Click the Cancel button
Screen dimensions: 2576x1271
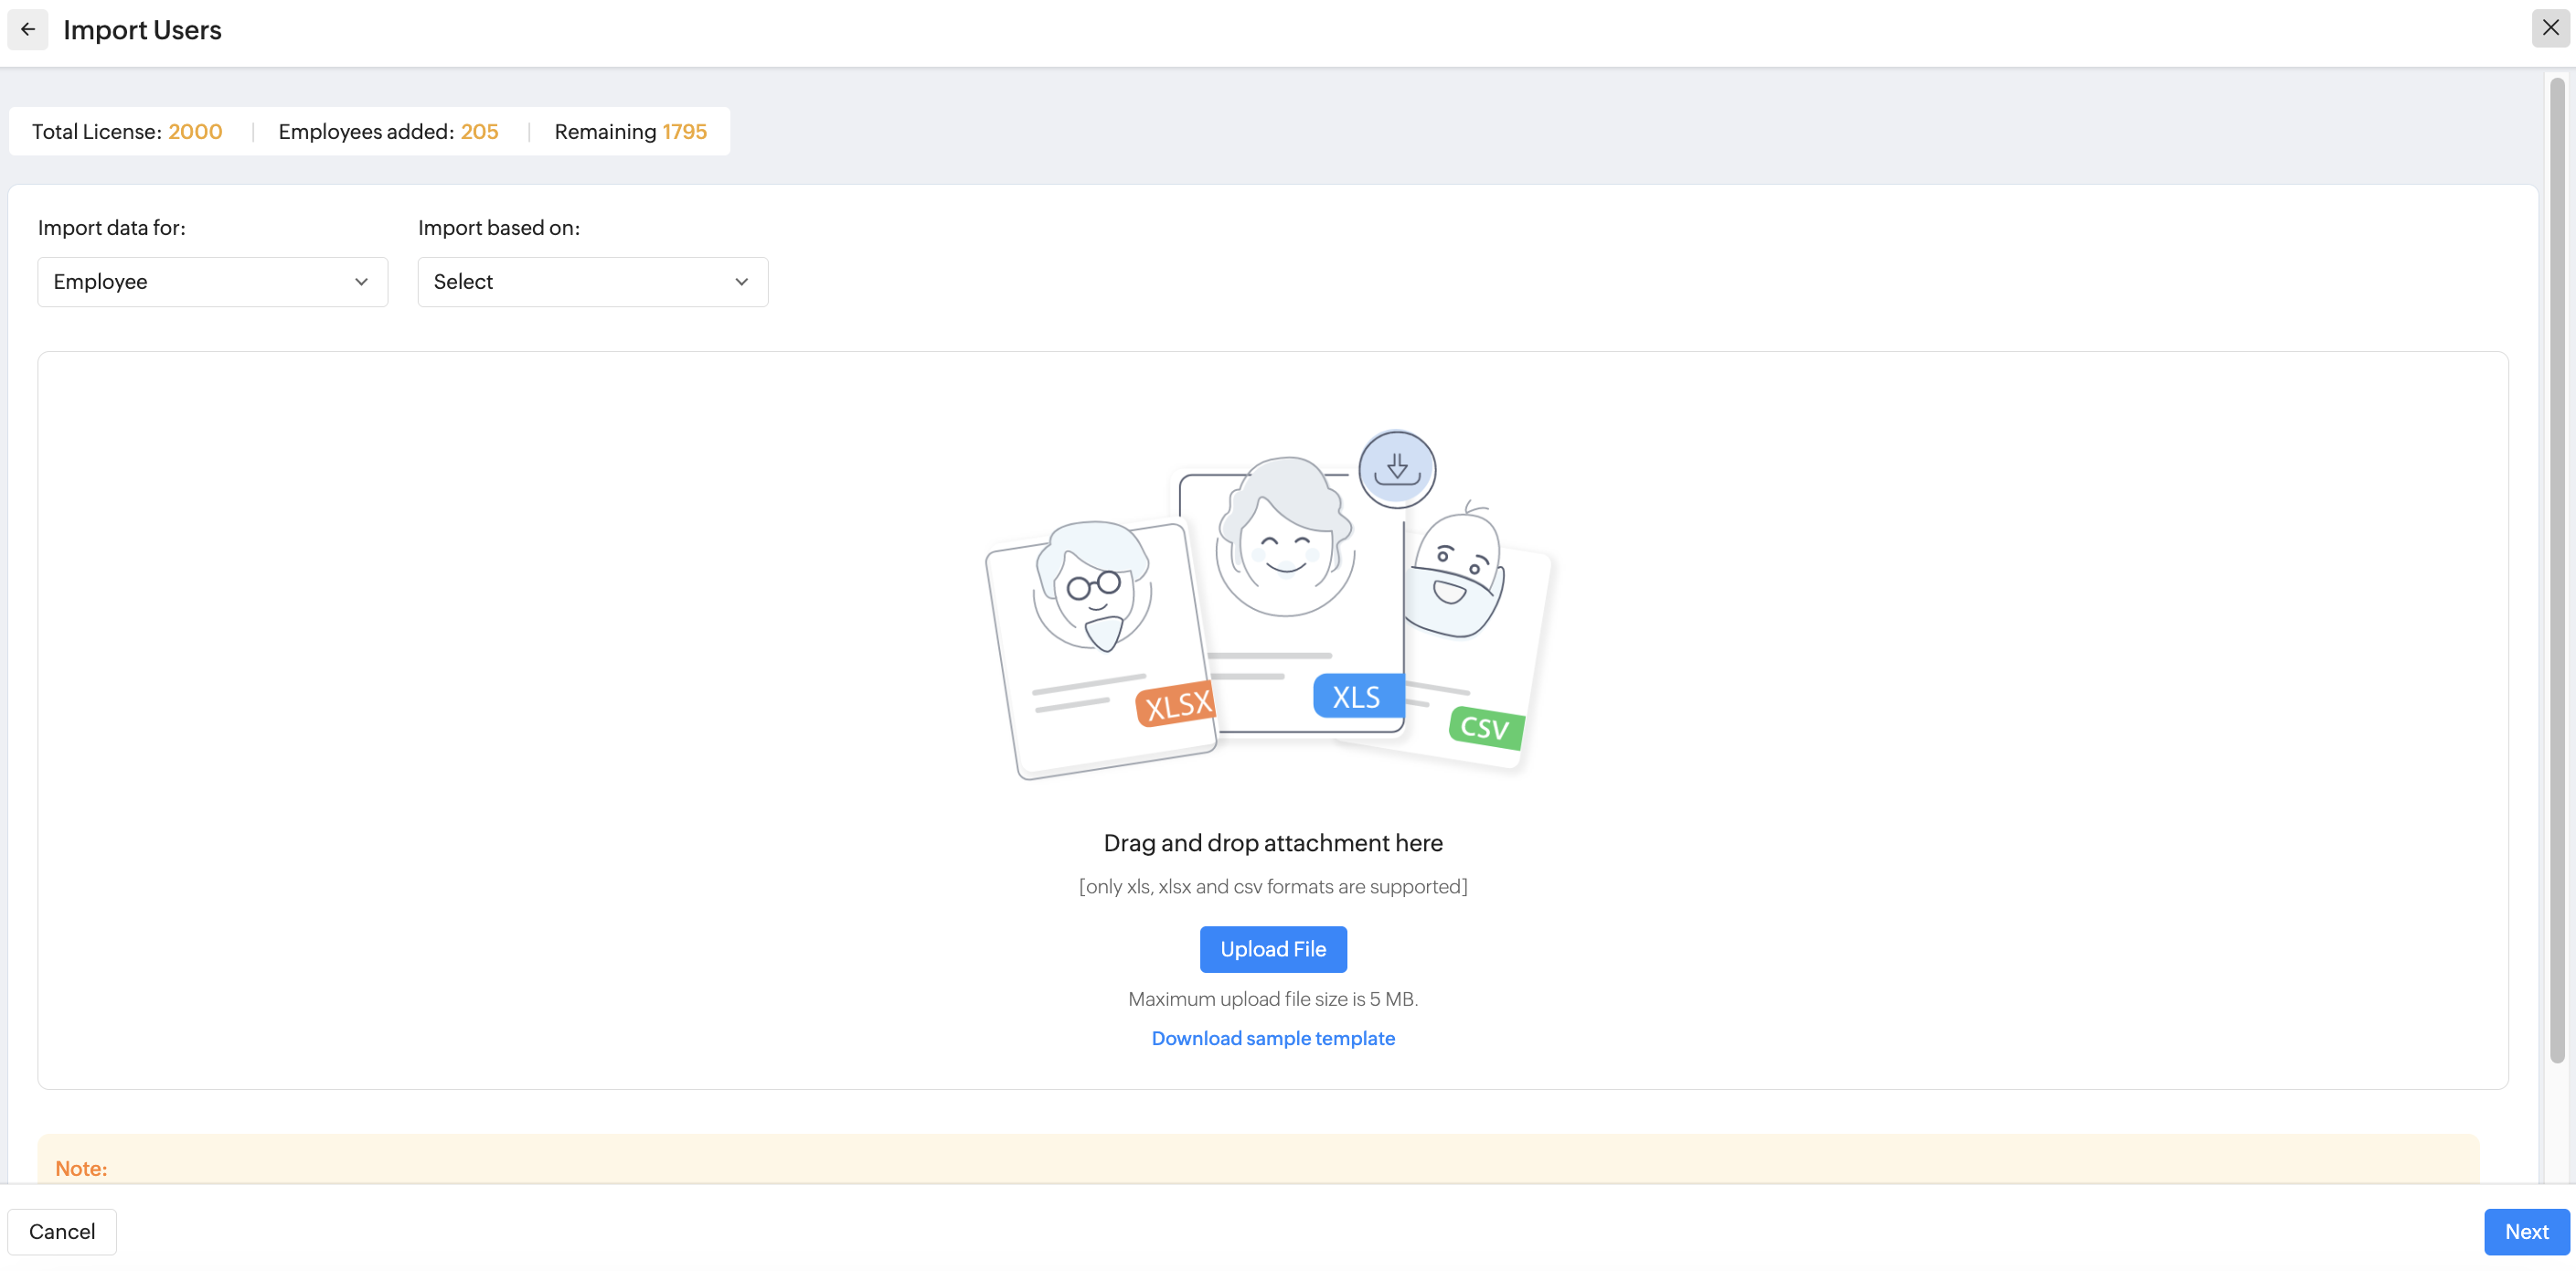click(x=62, y=1231)
